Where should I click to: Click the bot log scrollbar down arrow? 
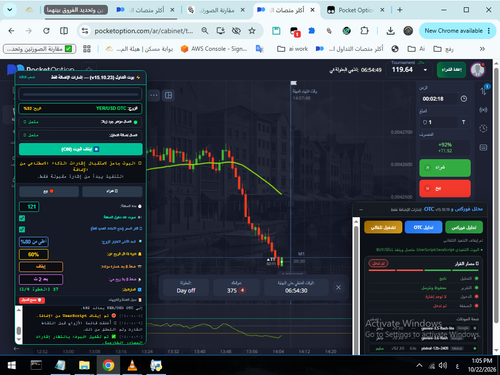point(19,340)
